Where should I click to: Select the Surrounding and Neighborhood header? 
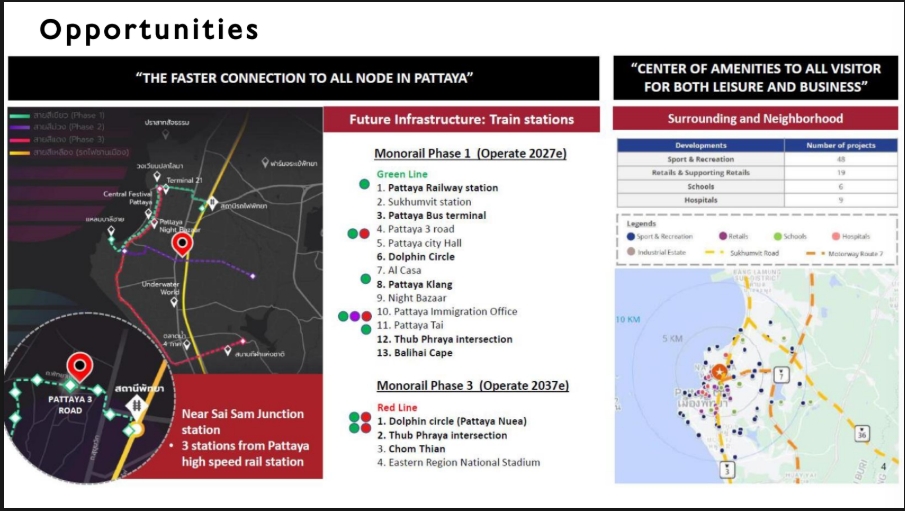pos(755,119)
